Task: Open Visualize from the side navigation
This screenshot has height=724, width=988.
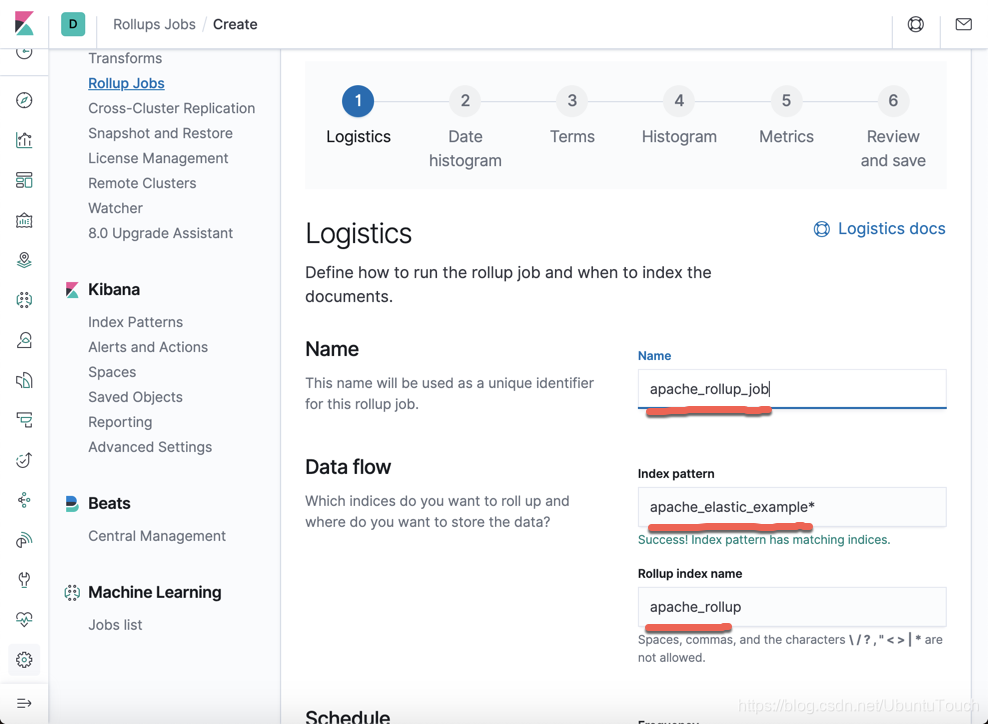Action: 24,140
